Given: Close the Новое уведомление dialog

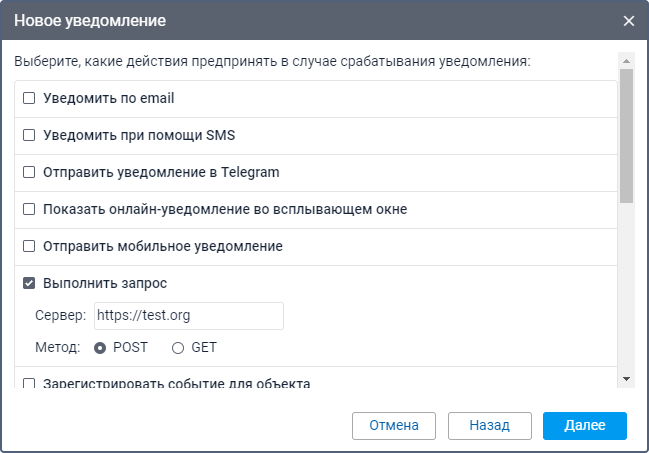Looking at the screenshot, I should click(629, 21).
